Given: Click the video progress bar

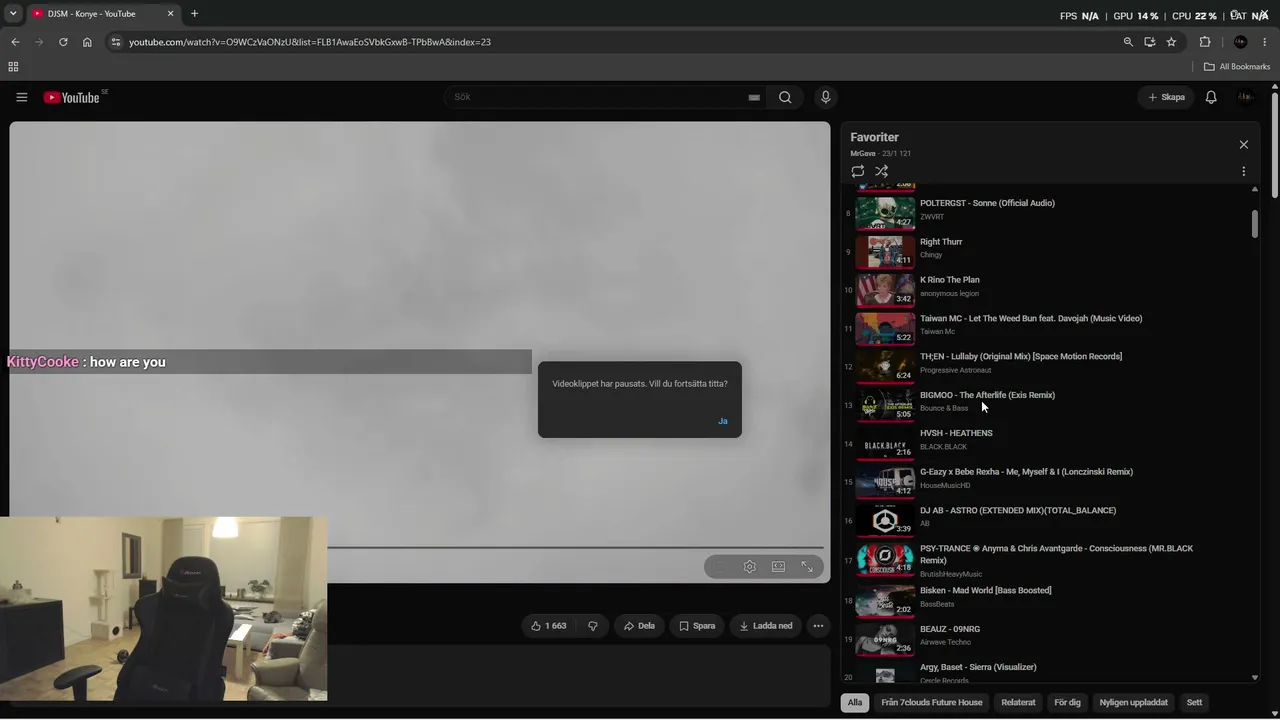Looking at the screenshot, I should [x=575, y=548].
